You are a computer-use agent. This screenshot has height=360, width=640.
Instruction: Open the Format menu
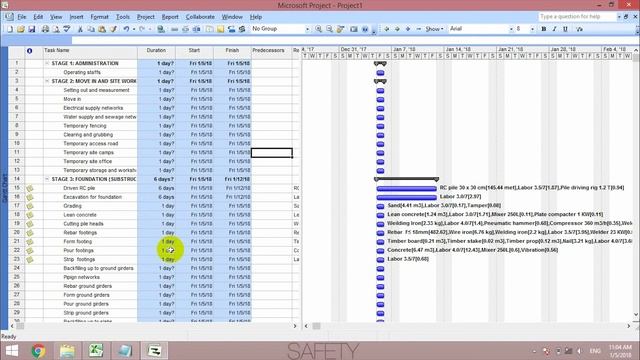coord(99,17)
